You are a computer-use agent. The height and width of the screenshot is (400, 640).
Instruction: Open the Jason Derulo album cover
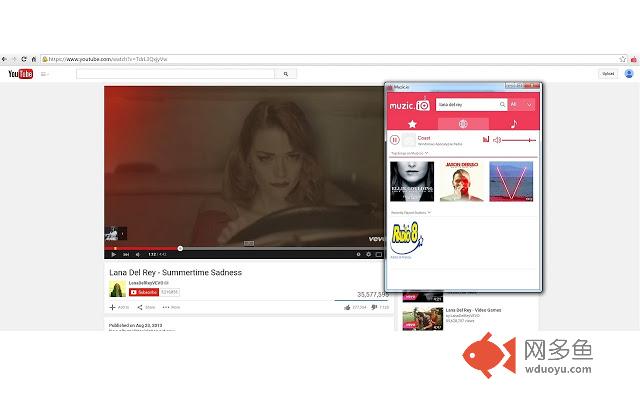click(462, 181)
